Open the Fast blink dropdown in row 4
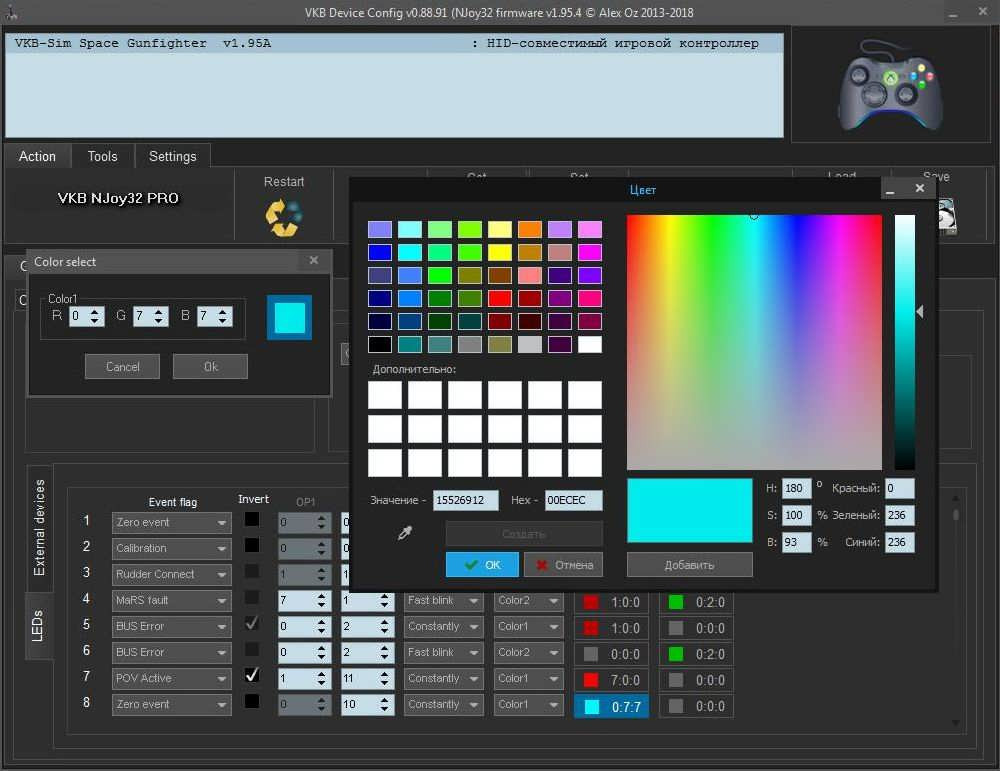This screenshot has height=771, width=1000. (443, 600)
